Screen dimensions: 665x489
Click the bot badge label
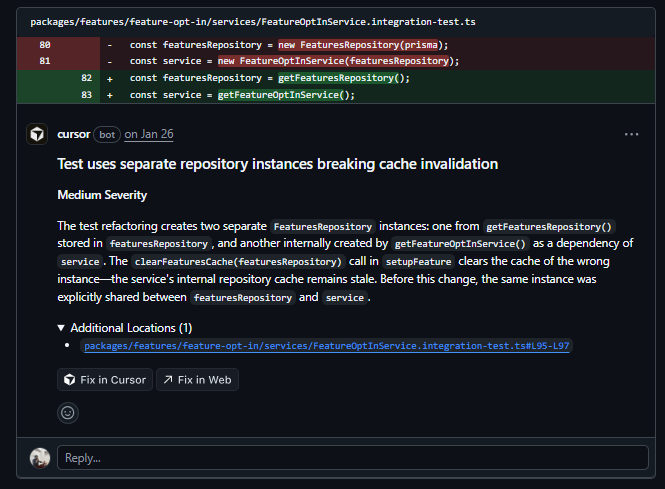tap(107, 134)
